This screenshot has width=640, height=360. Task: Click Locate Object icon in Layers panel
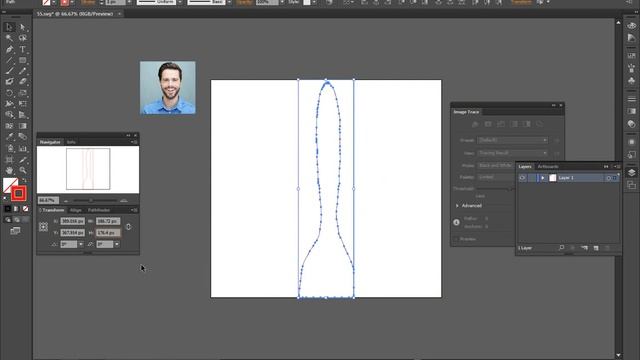(561, 248)
